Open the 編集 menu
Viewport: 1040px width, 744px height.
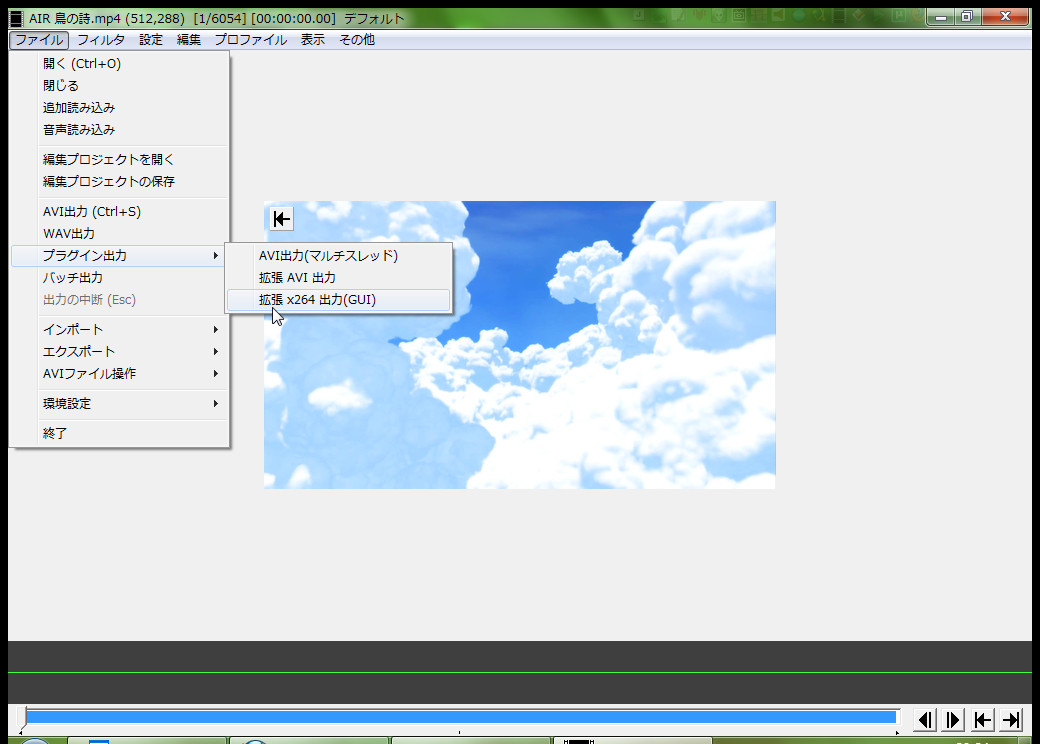(188, 40)
